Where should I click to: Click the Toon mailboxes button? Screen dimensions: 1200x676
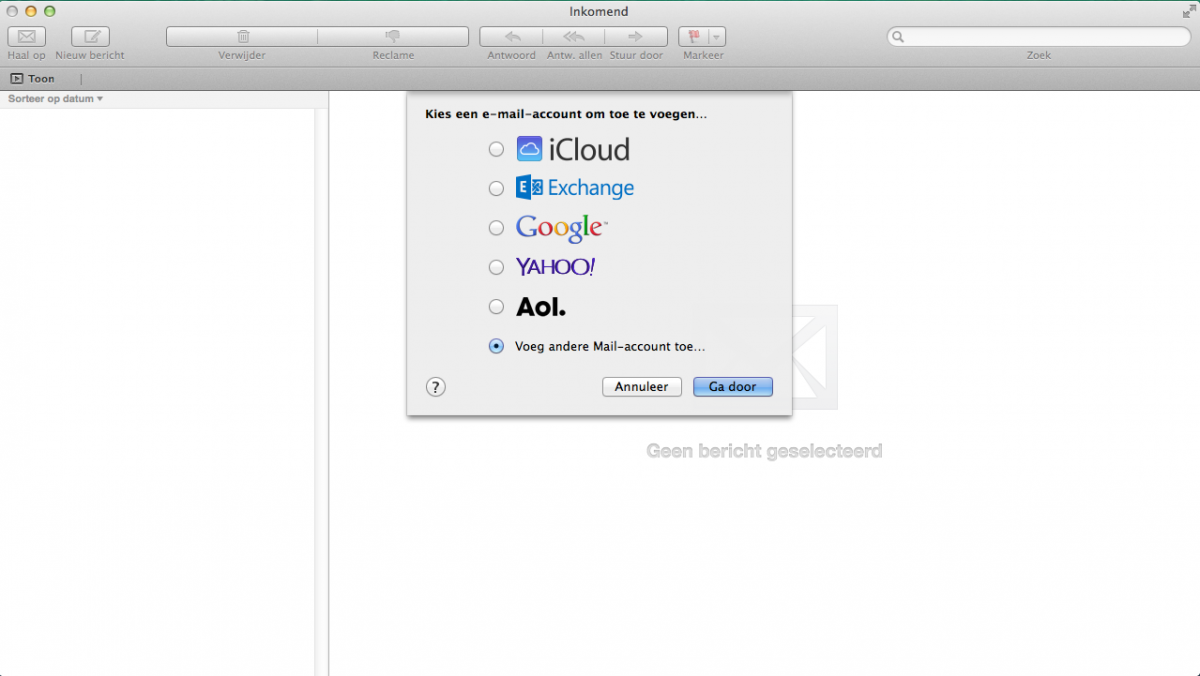tap(33, 78)
